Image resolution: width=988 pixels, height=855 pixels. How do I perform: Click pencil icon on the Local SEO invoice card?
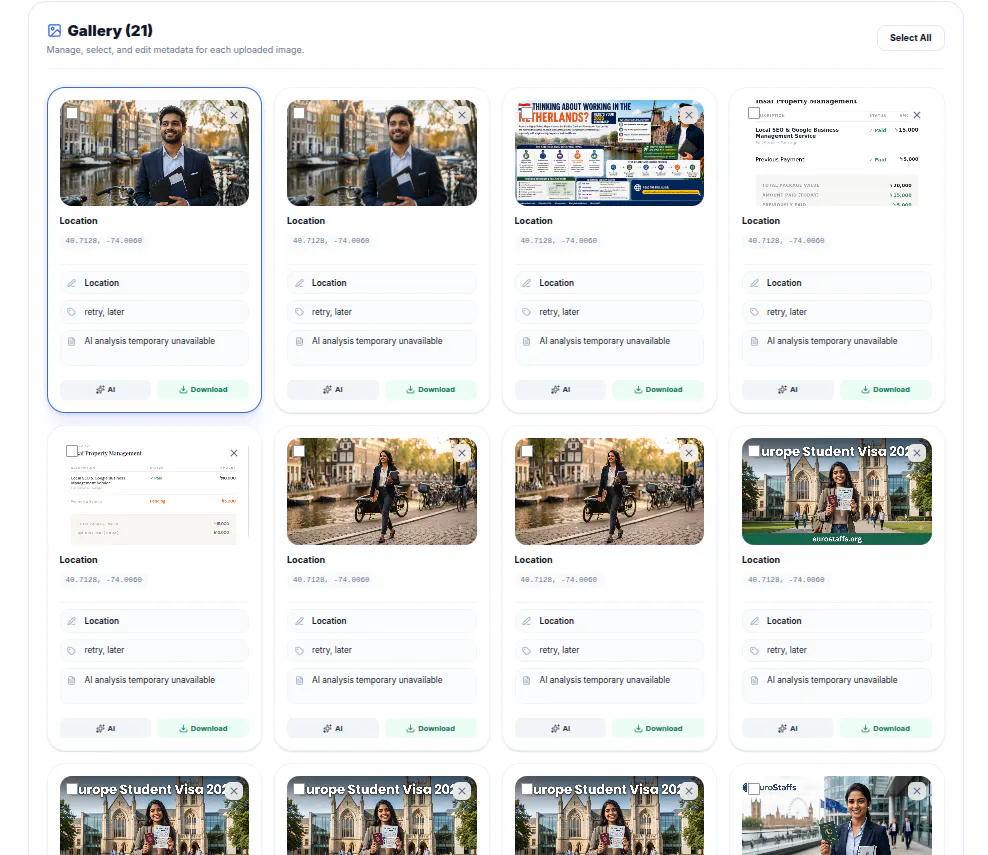[754, 283]
